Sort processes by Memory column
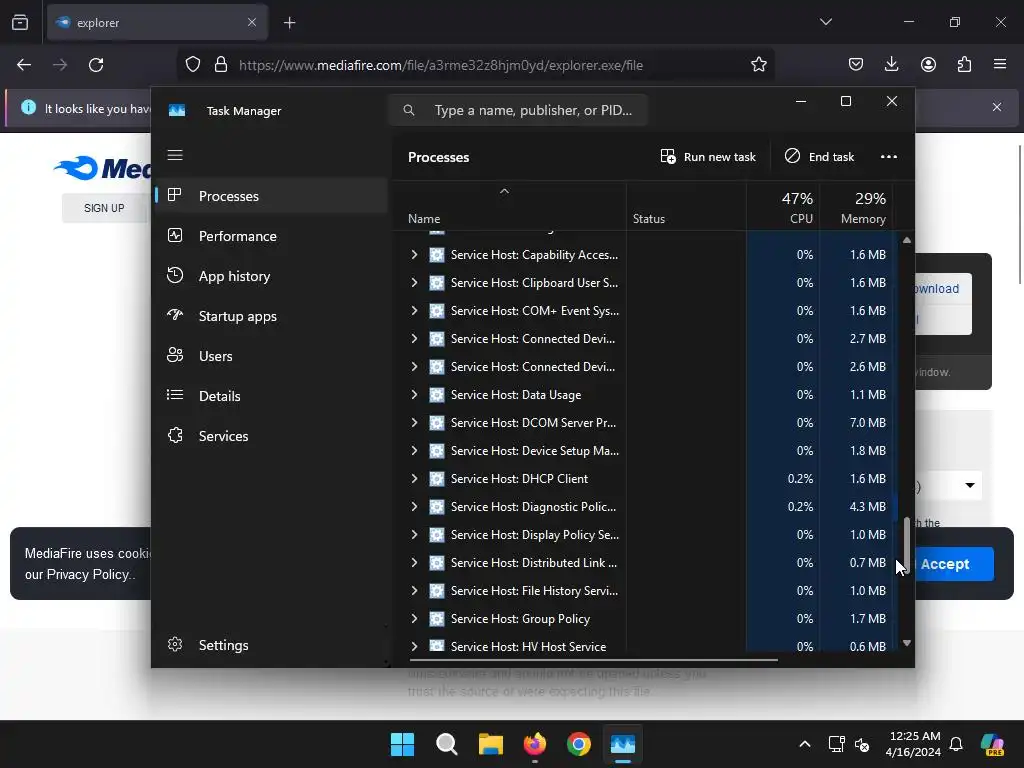Screen dimensions: 1024x768 [x=856, y=206]
